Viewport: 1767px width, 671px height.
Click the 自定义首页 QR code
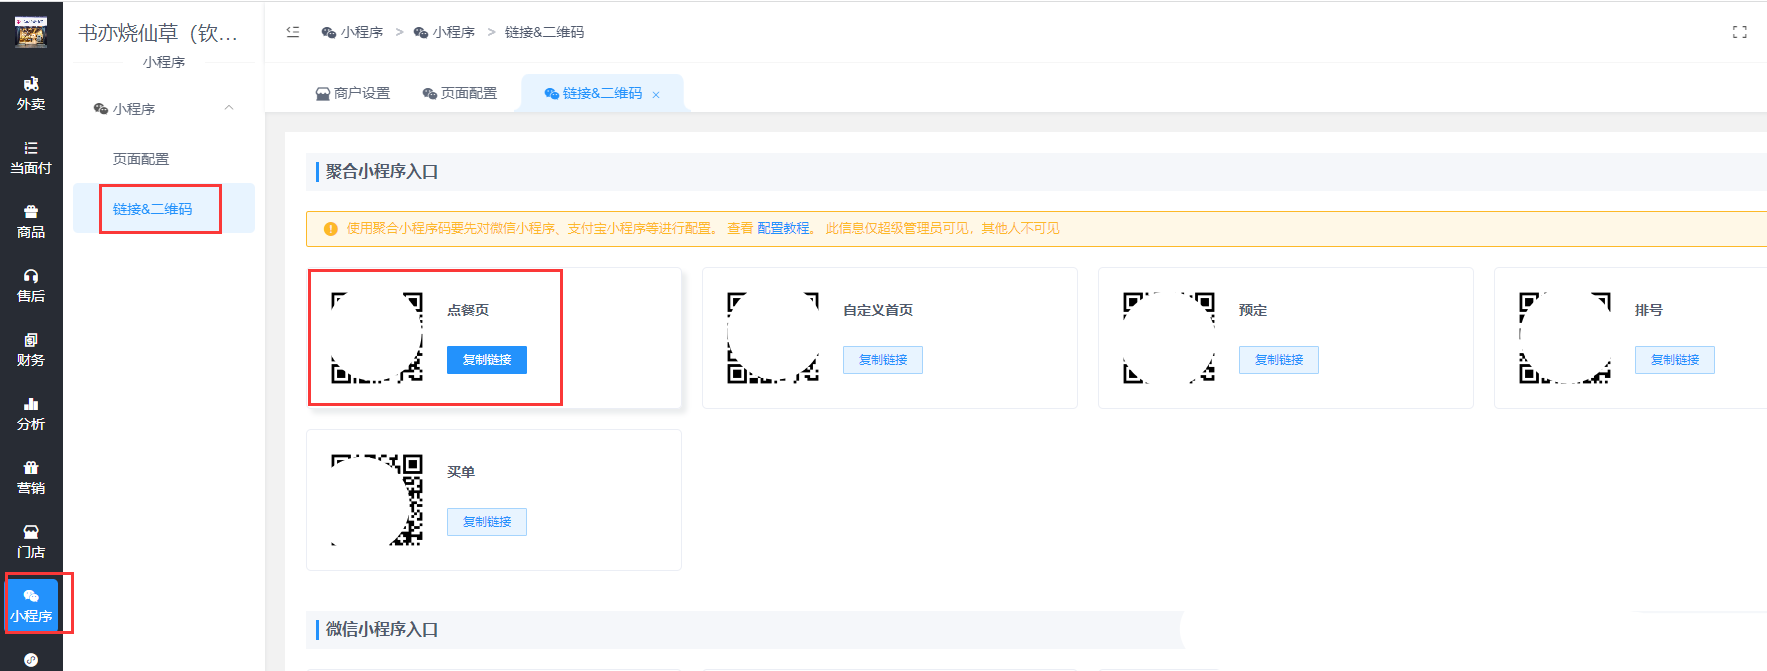[773, 338]
